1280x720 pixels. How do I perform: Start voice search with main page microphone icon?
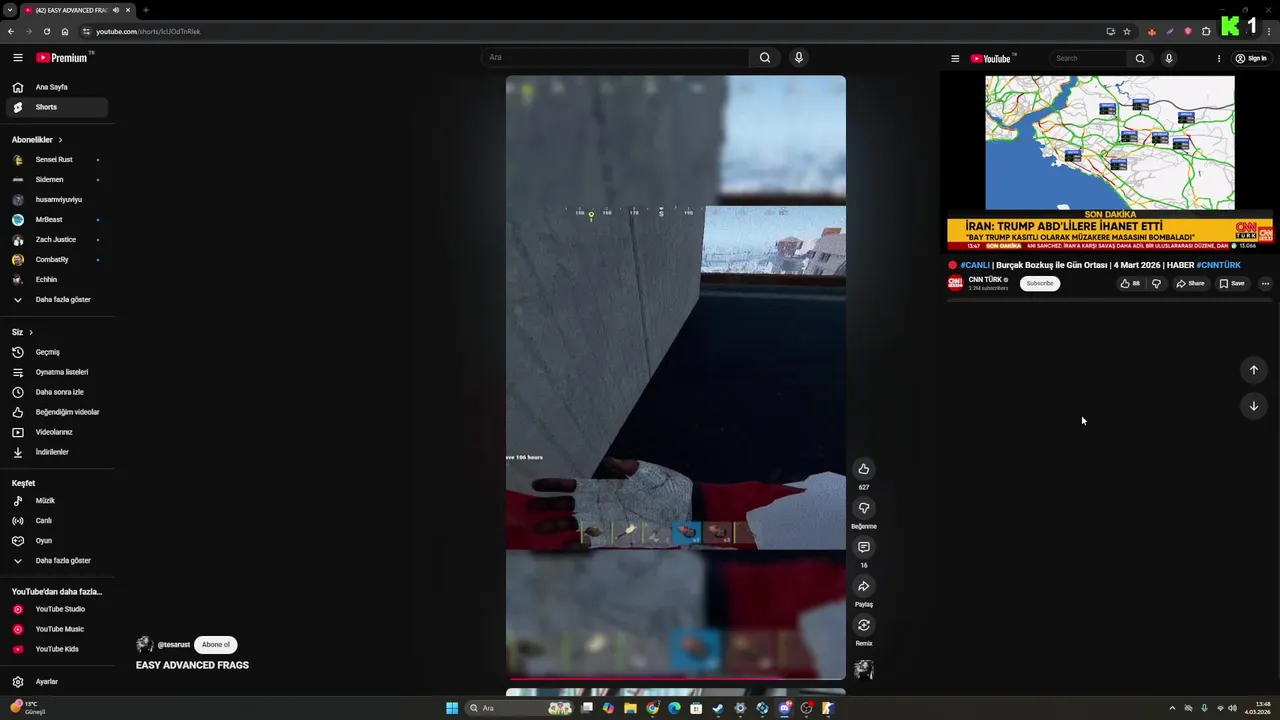tap(798, 58)
